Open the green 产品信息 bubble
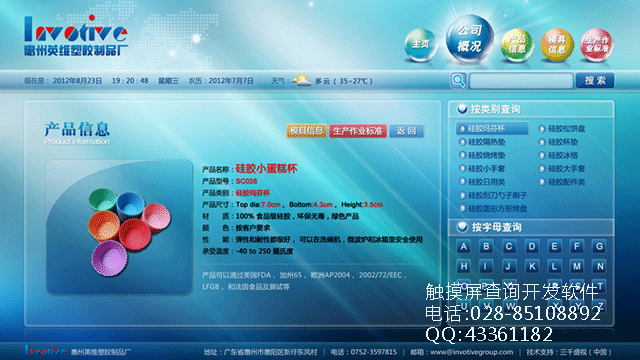The image size is (640, 360). pos(517,45)
